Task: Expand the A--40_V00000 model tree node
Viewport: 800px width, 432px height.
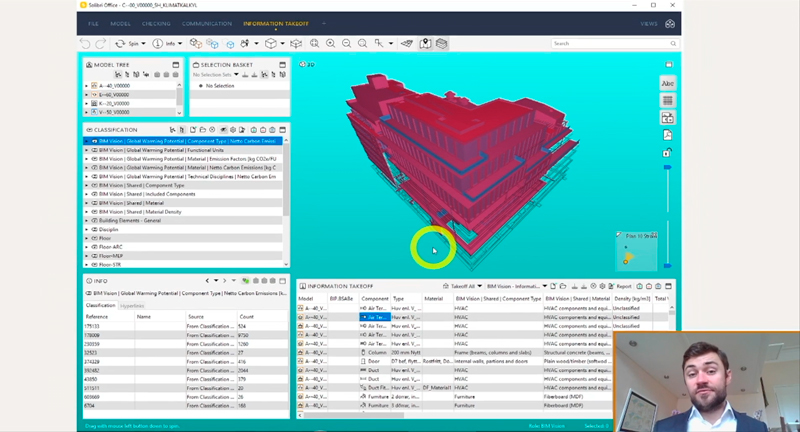Action: (87, 86)
